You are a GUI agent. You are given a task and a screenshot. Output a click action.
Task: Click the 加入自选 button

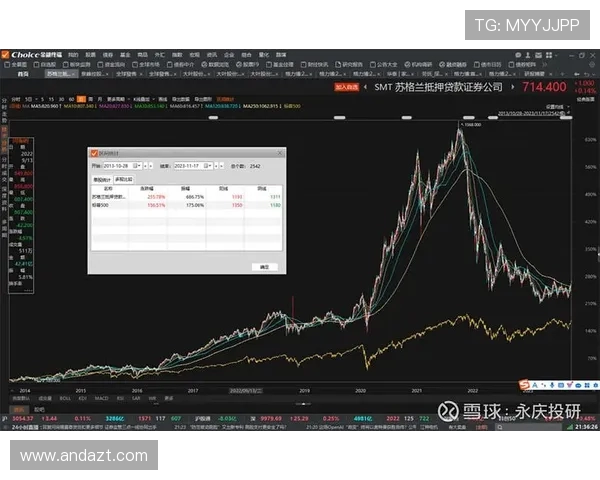pos(347,88)
